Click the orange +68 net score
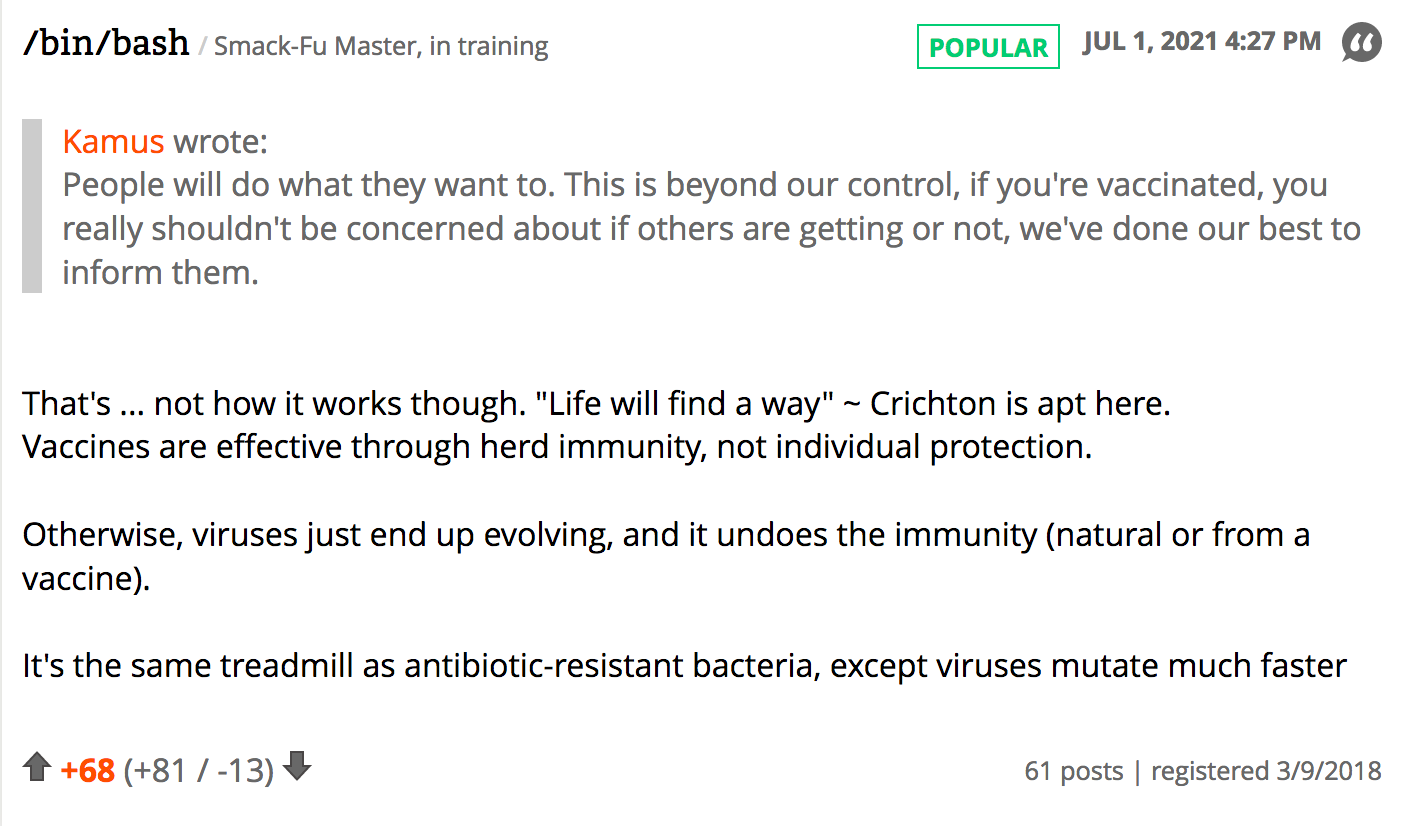Image resolution: width=1402 pixels, height=826 pixels. (x=88, y=770)
